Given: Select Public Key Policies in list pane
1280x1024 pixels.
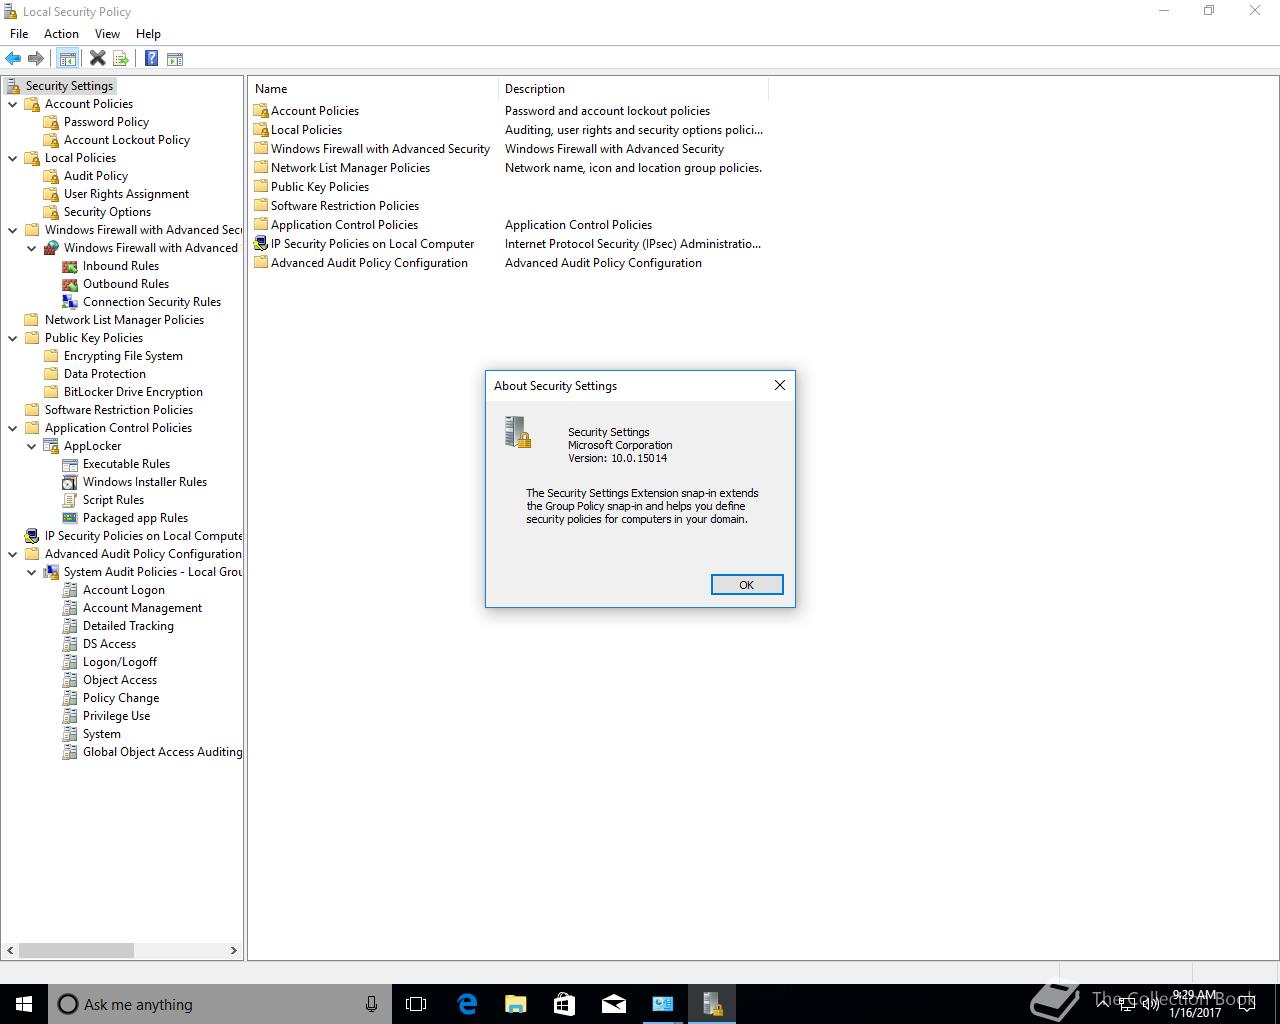Looking at the screenshot, I should coord(320,187).
